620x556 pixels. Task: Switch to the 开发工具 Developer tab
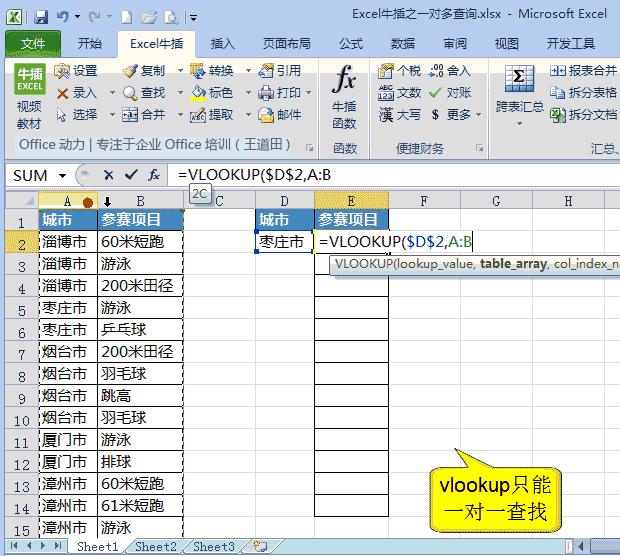coord(571,43)
